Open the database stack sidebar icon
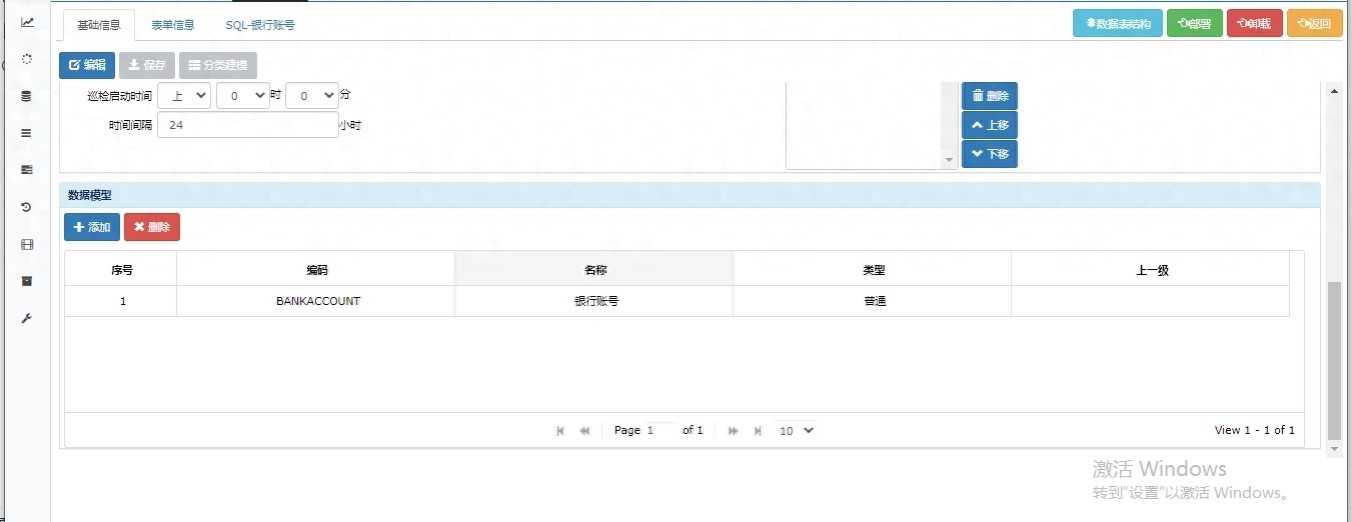Screen dimensions: 1352x522 (x=27, y=96)
